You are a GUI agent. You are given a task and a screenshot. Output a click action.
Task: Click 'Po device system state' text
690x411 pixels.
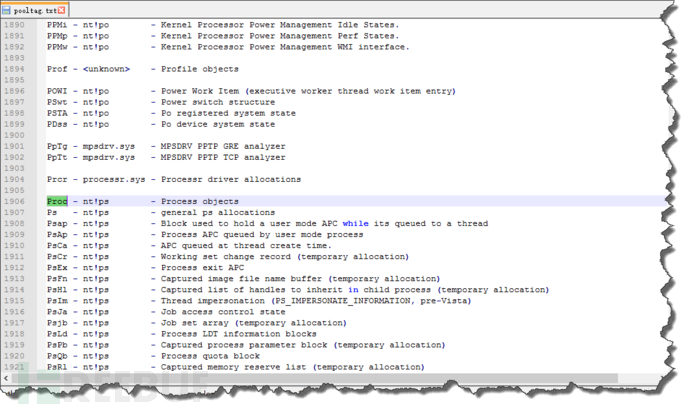pyautogui.click(x=218, y=124)
